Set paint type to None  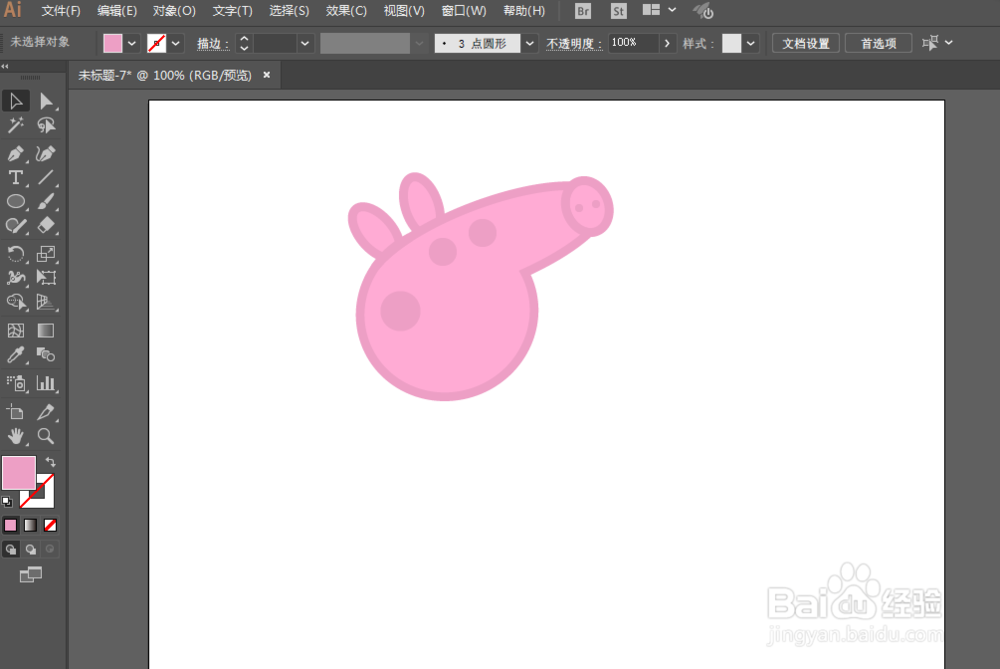[x=50, y=526]
